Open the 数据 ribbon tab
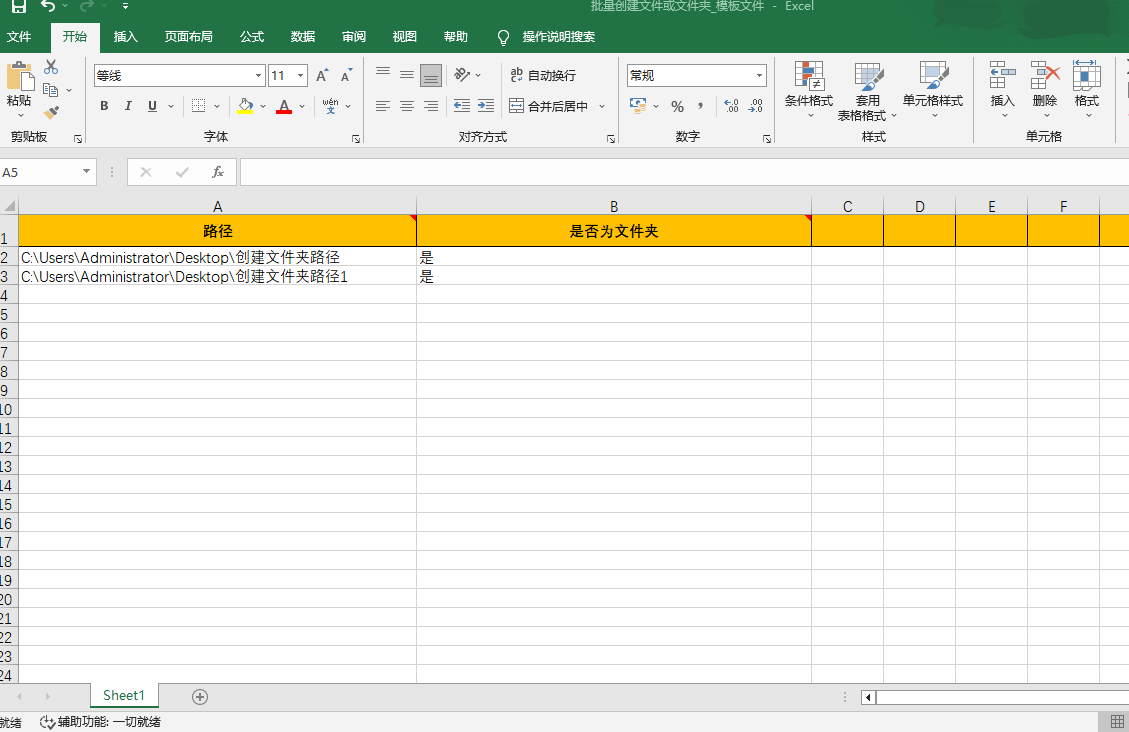Viewport: 1129px width, 732px height. (x=302, y=36)
